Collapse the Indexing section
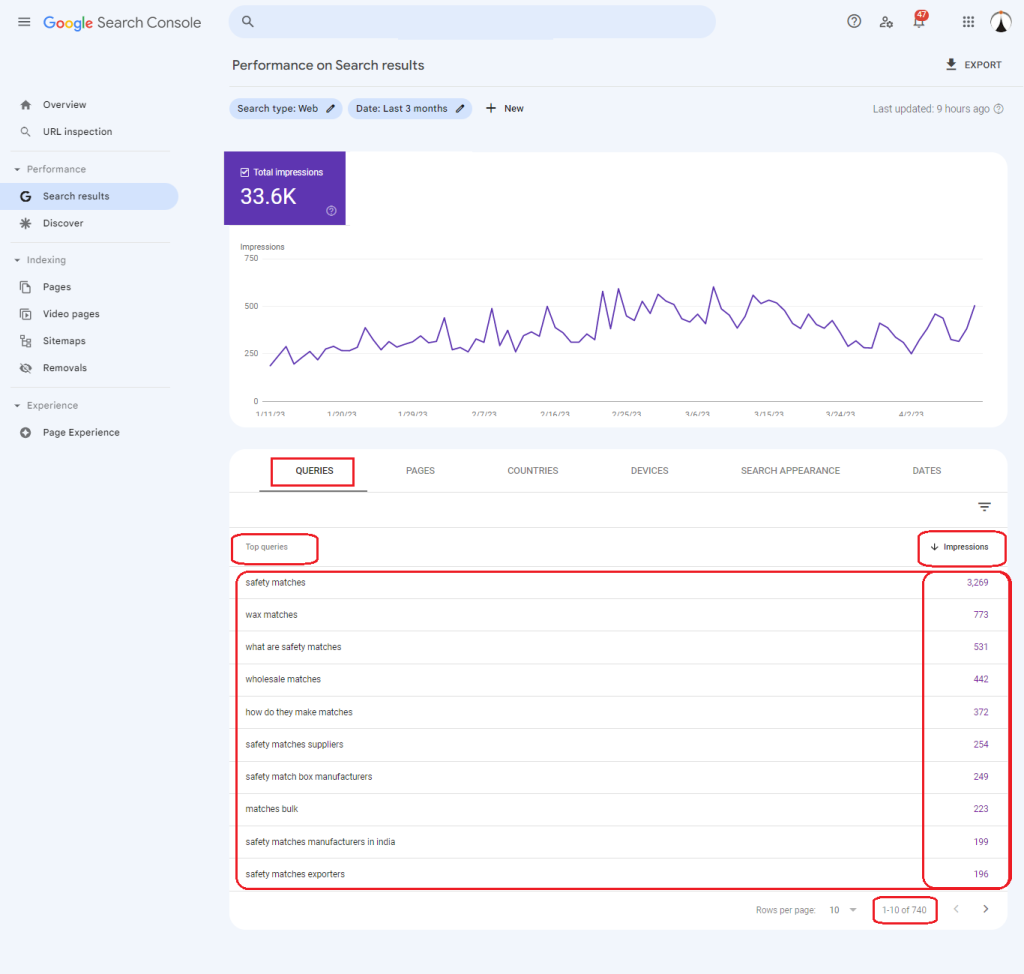Image resolution: width=1024 pixels, height=974 pixels. 17,260
